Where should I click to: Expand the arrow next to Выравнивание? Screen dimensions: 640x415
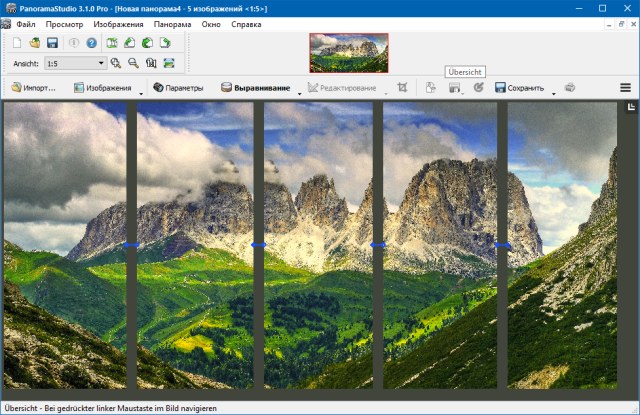[x=299, y=91]
